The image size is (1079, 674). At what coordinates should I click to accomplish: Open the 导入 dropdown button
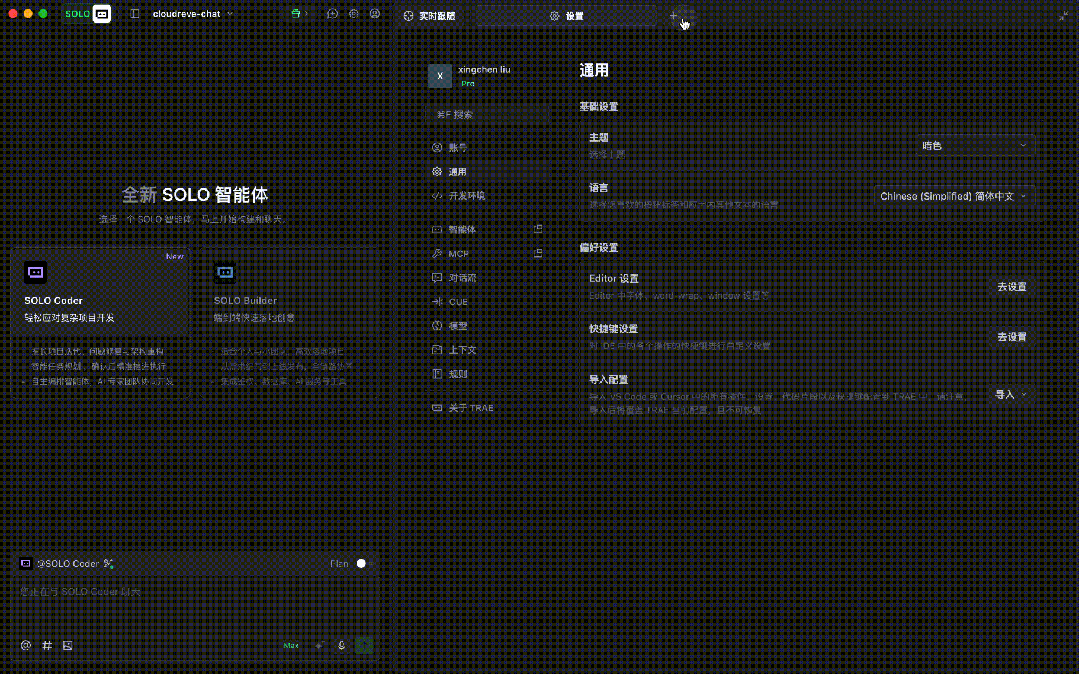click(1011, 394)
